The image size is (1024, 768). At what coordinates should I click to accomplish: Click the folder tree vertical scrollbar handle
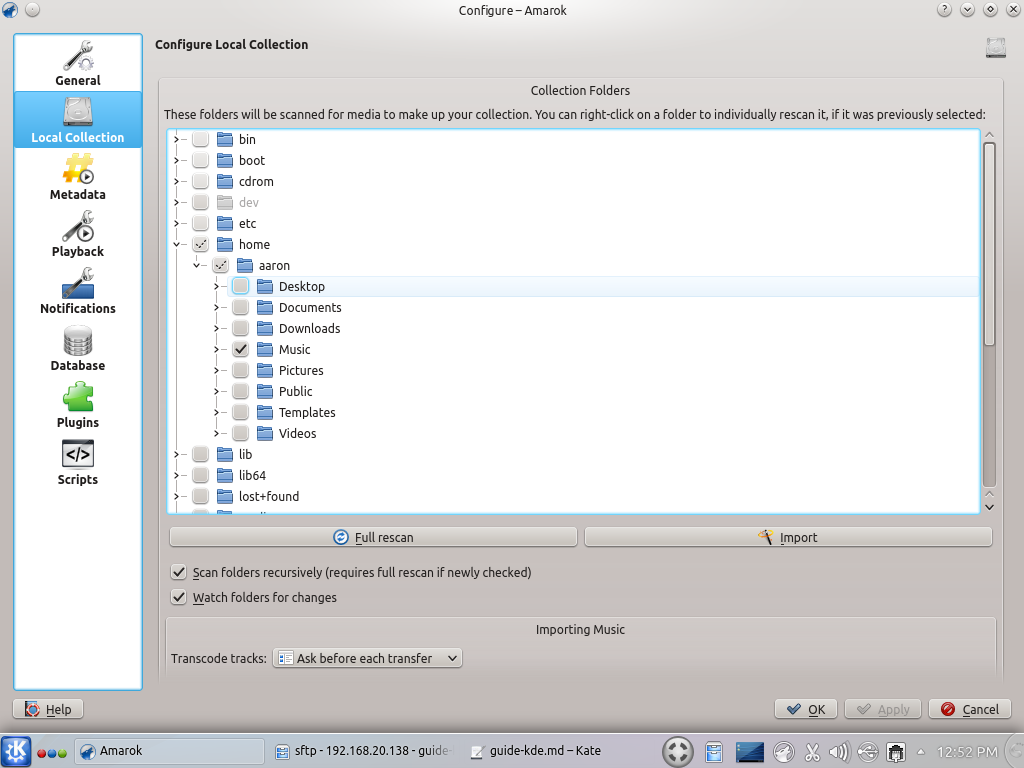click(989, 244)
